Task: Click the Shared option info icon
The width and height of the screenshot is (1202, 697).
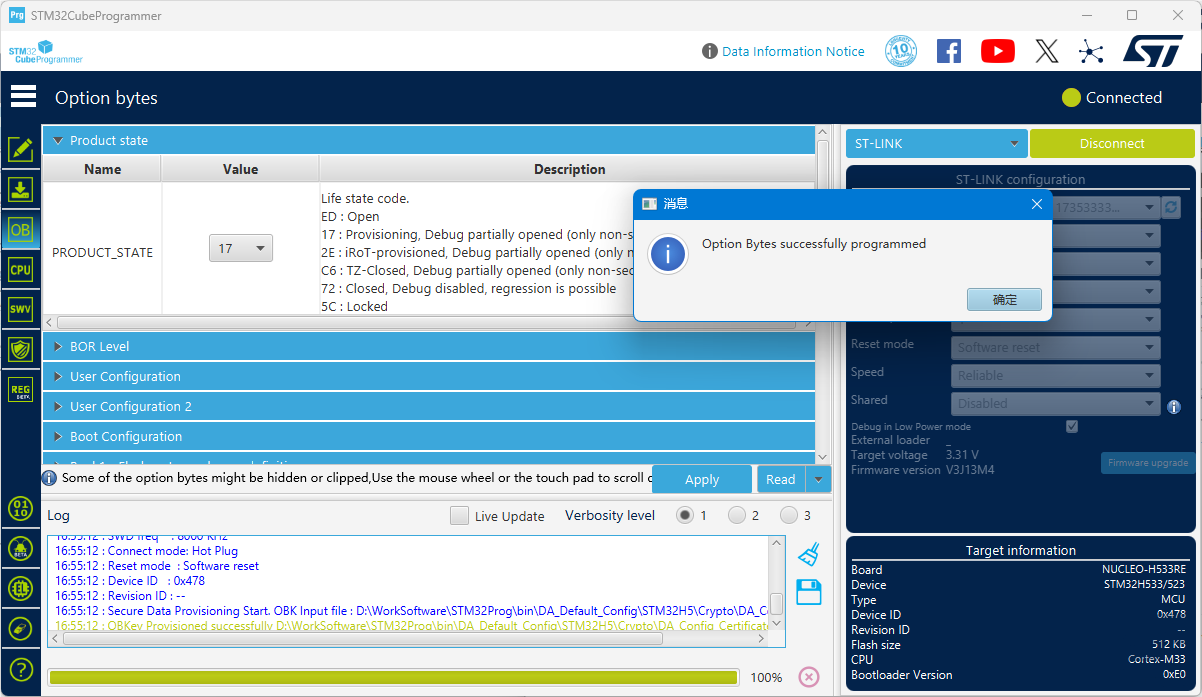Action: (x=1174, y=407)
